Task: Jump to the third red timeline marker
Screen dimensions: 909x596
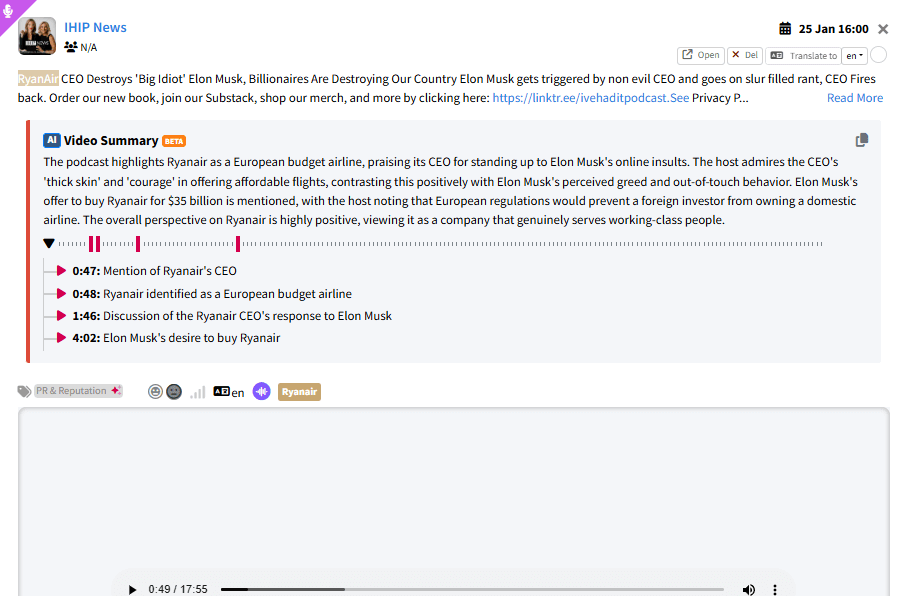Action: pyautogui.click(x=138, y=244)
